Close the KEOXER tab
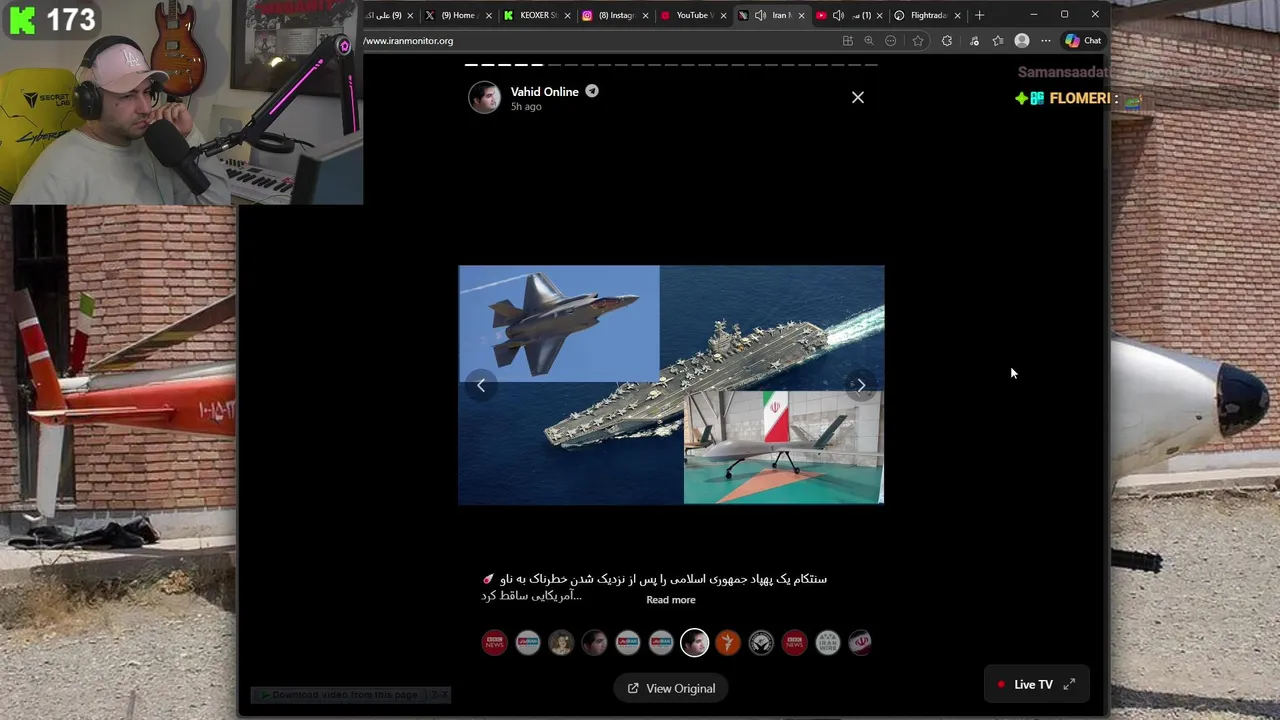 pos(567,15)
